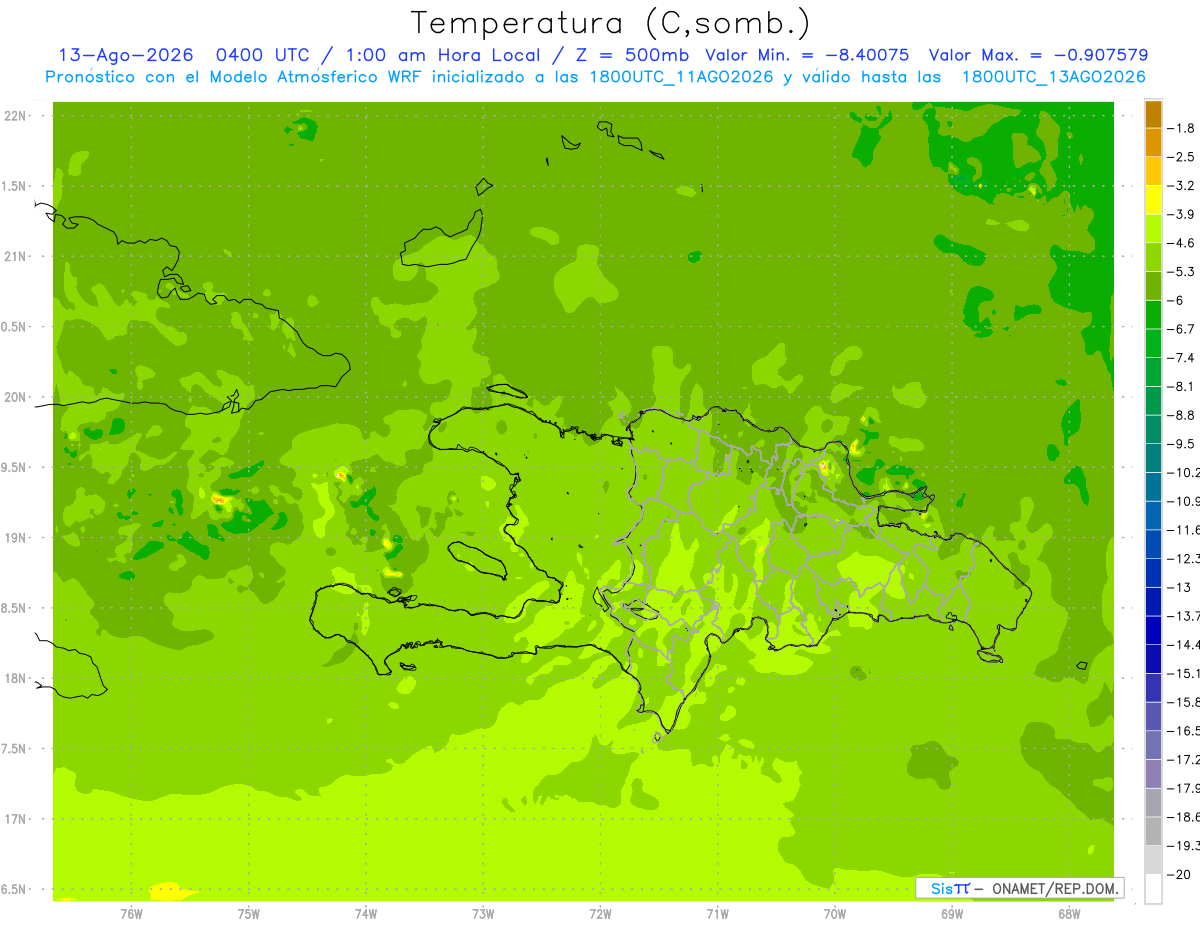1200x927 pixels.
Task: Click the '18N' latitude label
Action: coord(17,678)
